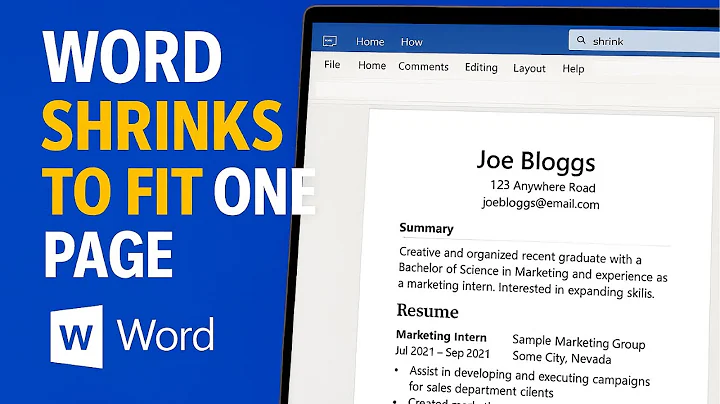Image resolution: width=720 pixels, height=404 pixels.
Task: Click the search field containing 'shrink'
Action: click(x=644, y=40)
